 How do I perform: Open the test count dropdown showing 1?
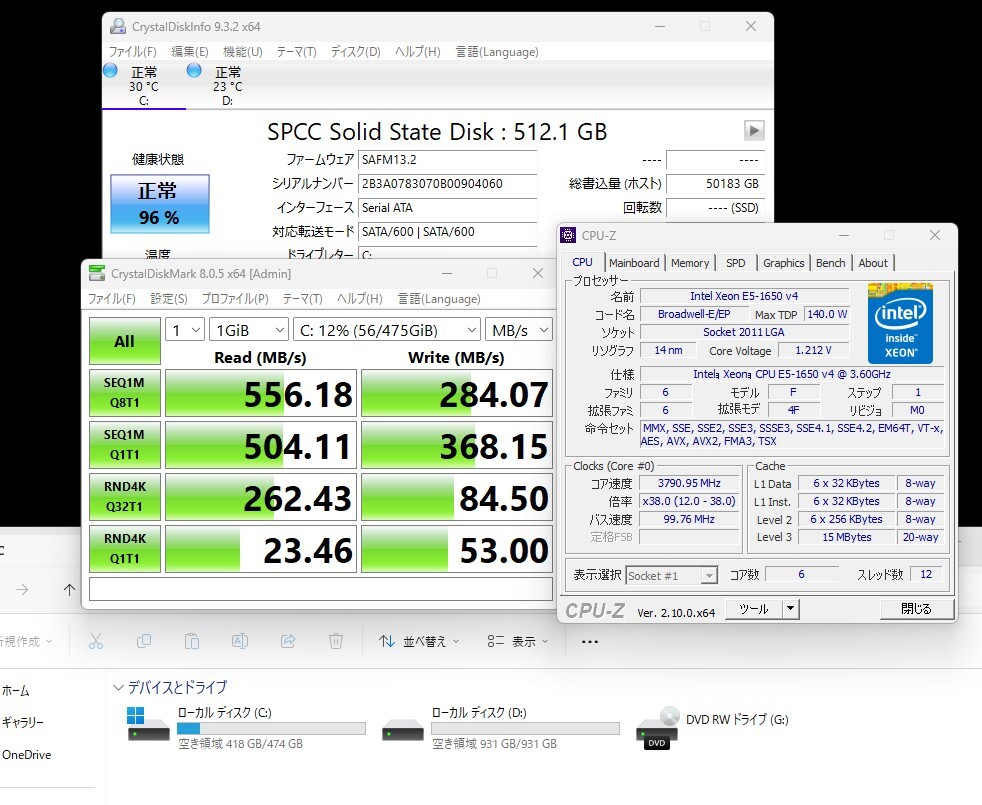click(x=185, y=330)
